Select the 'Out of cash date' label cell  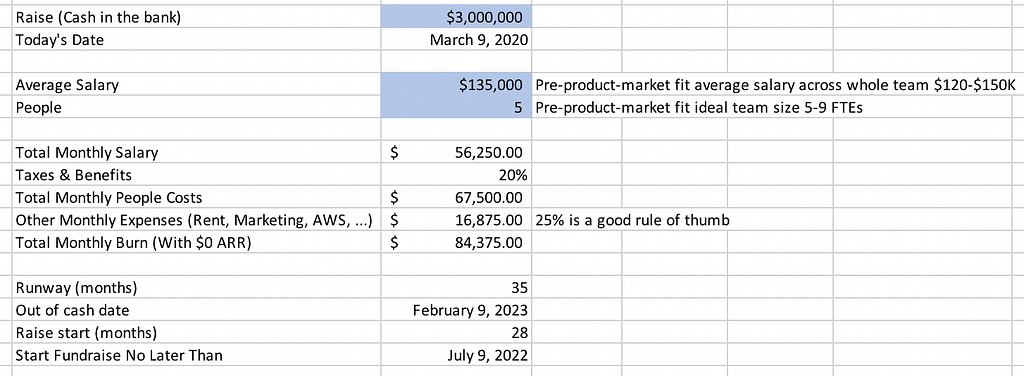coord(197,310)
